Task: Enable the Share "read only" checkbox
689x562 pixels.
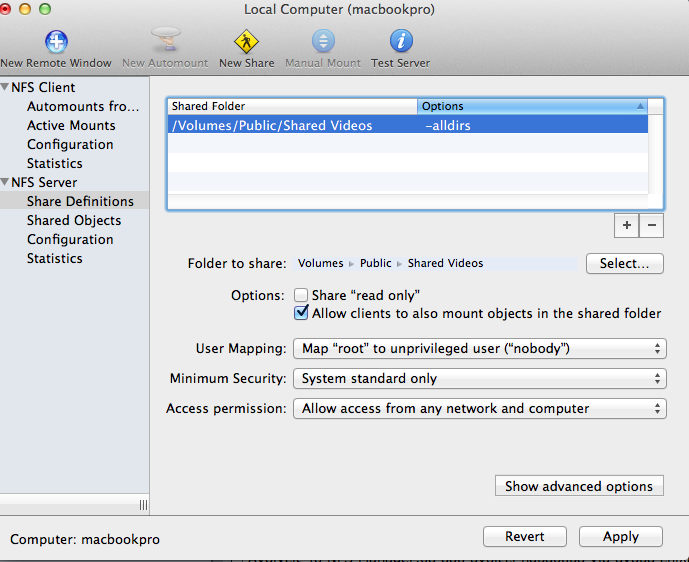Action: click(301, 295)
